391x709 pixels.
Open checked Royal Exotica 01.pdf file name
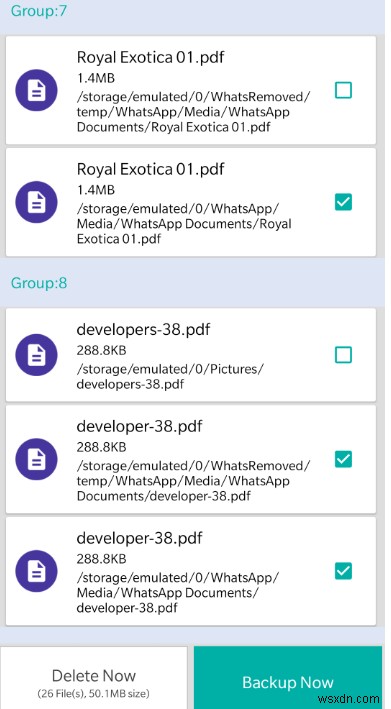[x=151, y=169]
